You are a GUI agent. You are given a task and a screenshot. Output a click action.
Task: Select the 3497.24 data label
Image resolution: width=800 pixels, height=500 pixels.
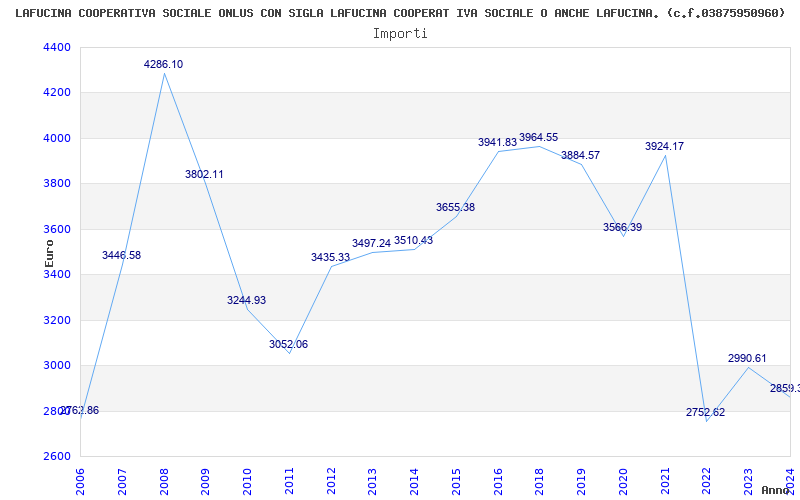[371, 243]
